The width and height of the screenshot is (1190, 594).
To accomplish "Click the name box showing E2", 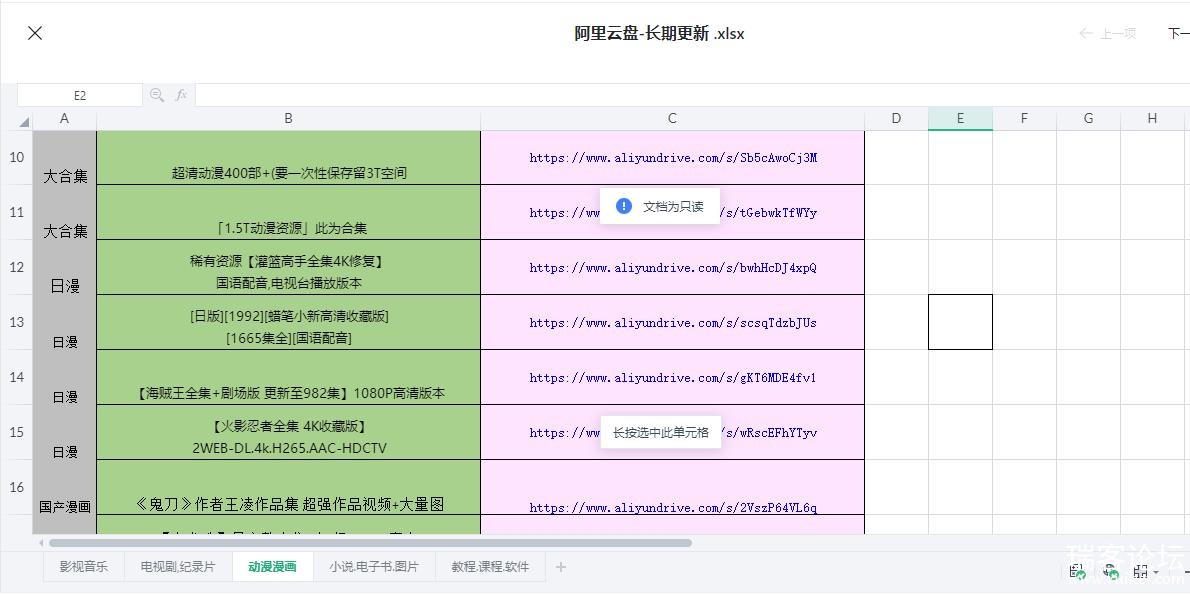I will pos(80,96).
